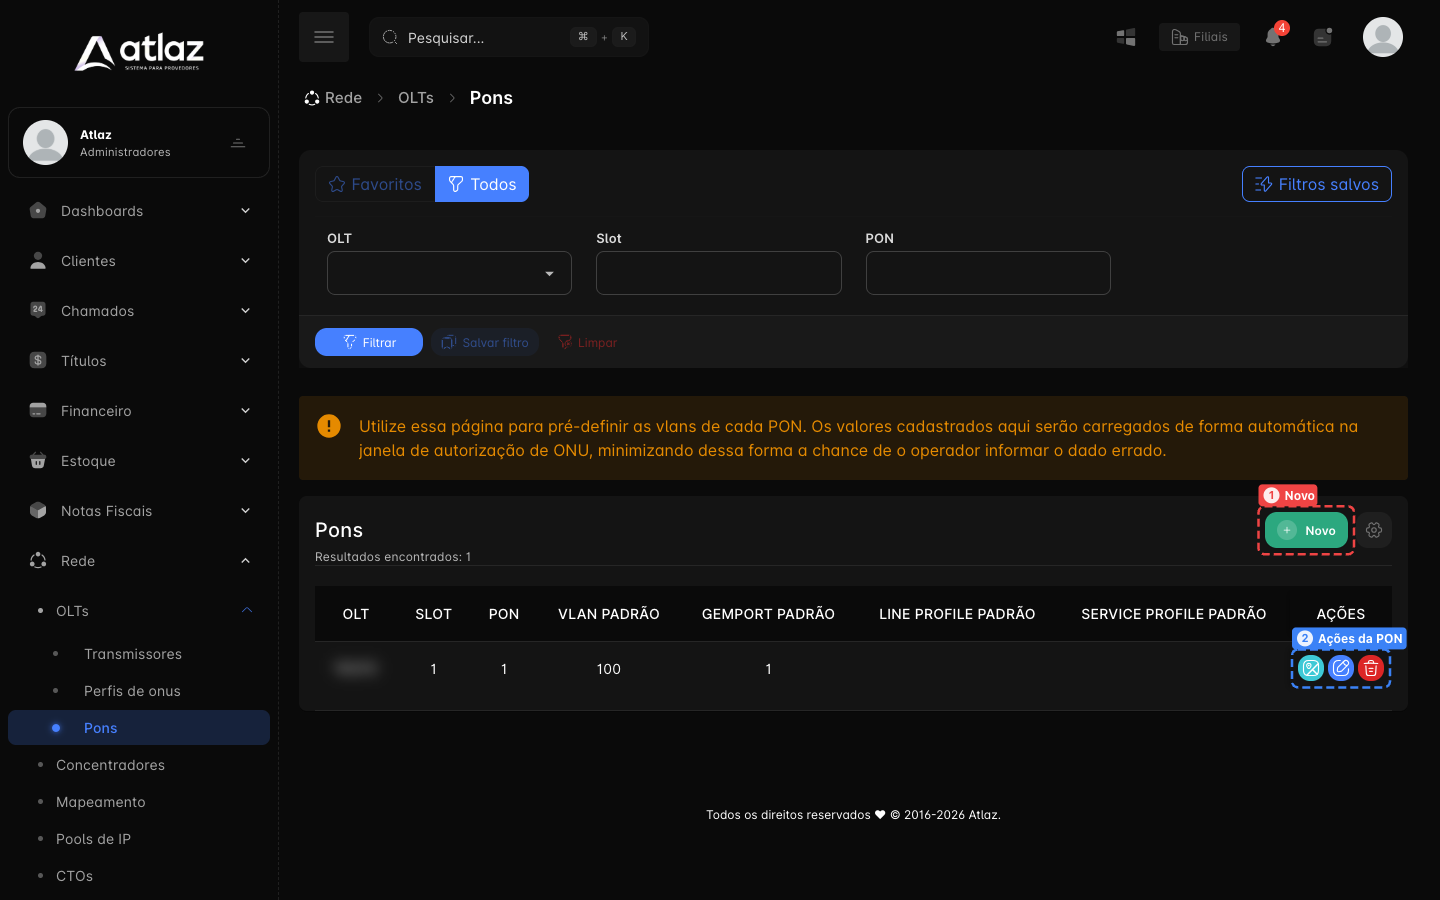Open the OLT dropdown filter
Viewport: 1440px width, 900px height.
click(x=449, y=273)
